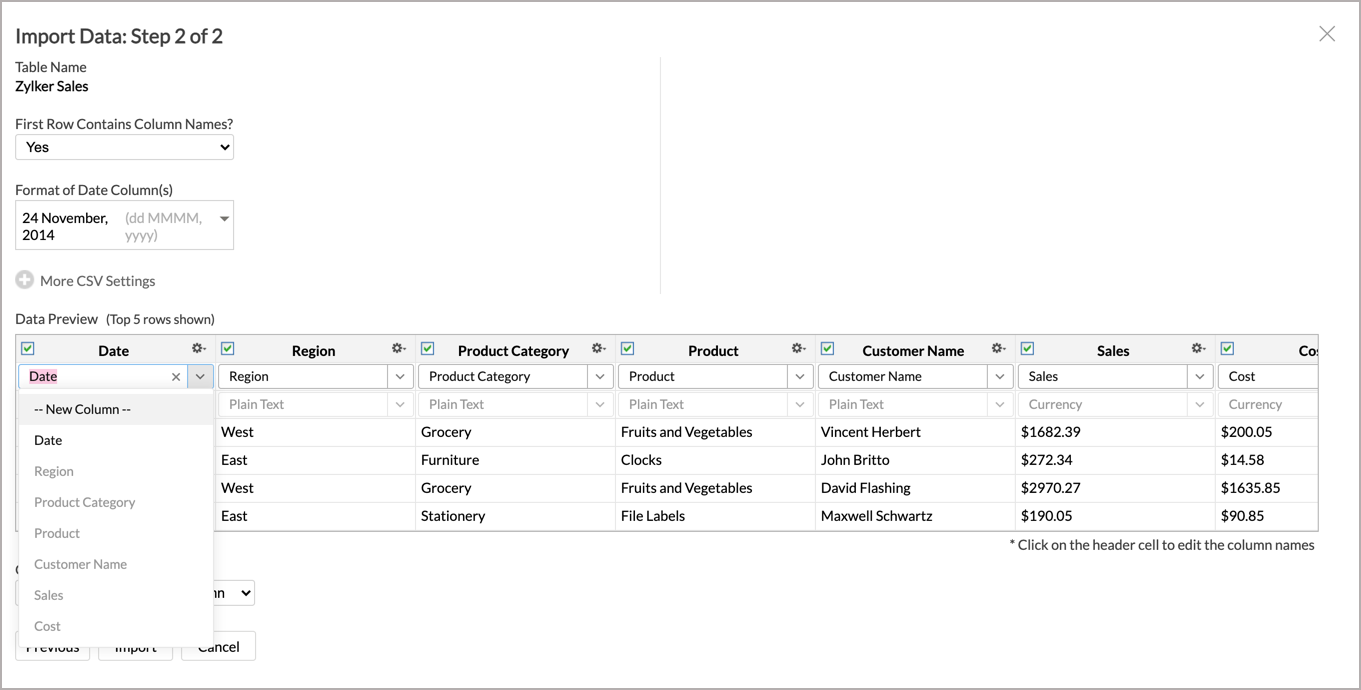
Task: Uncheck the Region column checkbox
Action: pyautogui.click(x=228, y=349)
